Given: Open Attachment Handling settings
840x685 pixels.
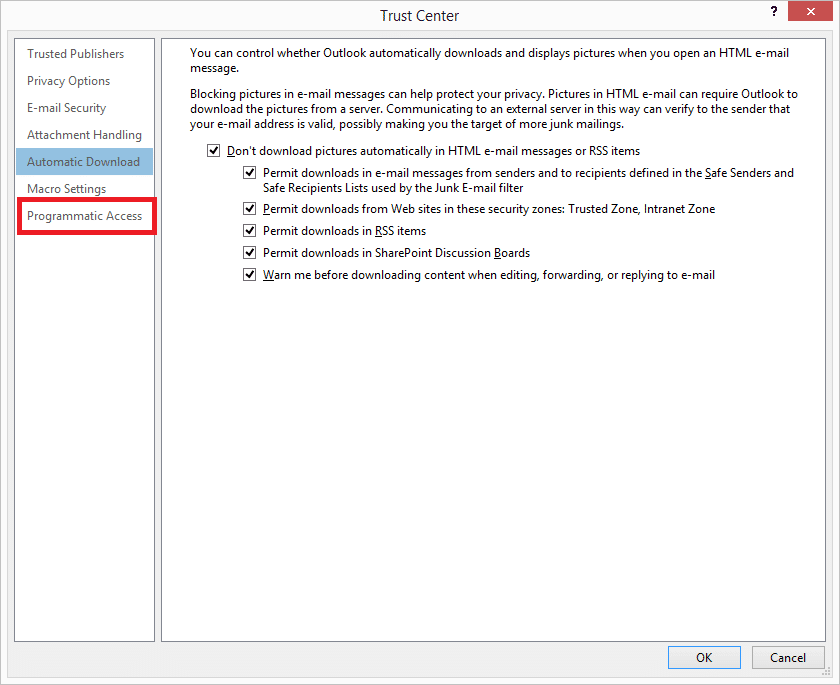Looking at the screenshot, I should click(x=84, y=134).
